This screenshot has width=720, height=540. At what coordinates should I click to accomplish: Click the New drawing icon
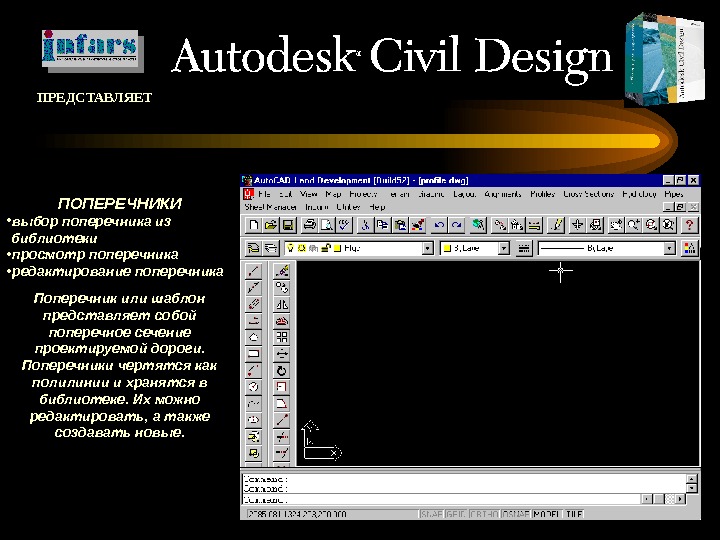253,225
